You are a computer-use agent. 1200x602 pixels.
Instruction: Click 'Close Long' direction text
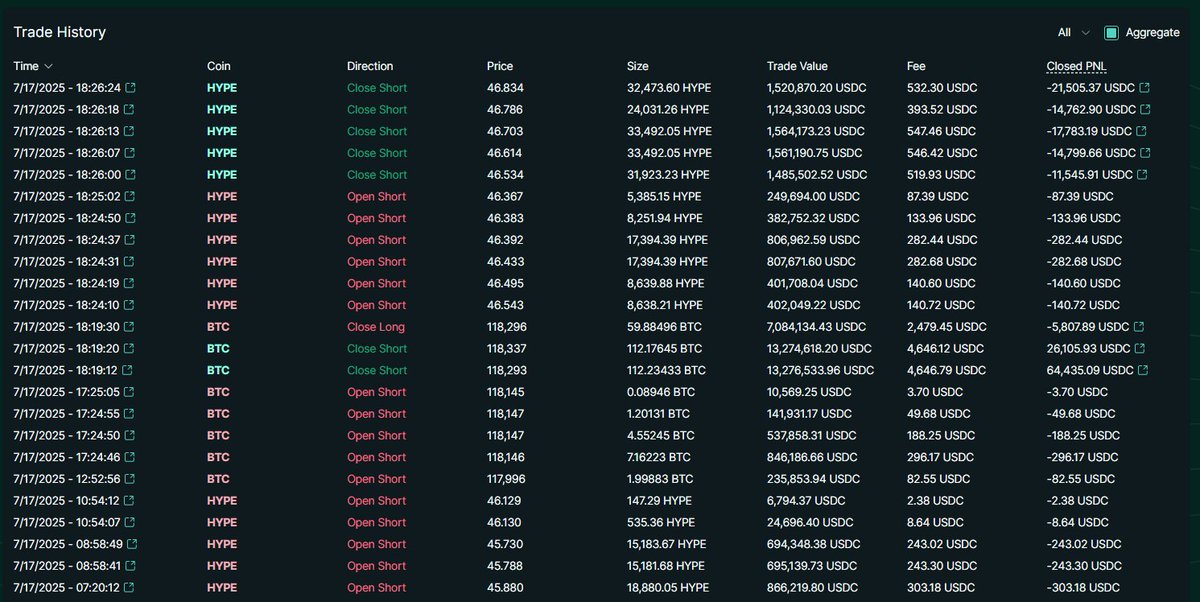376,327
